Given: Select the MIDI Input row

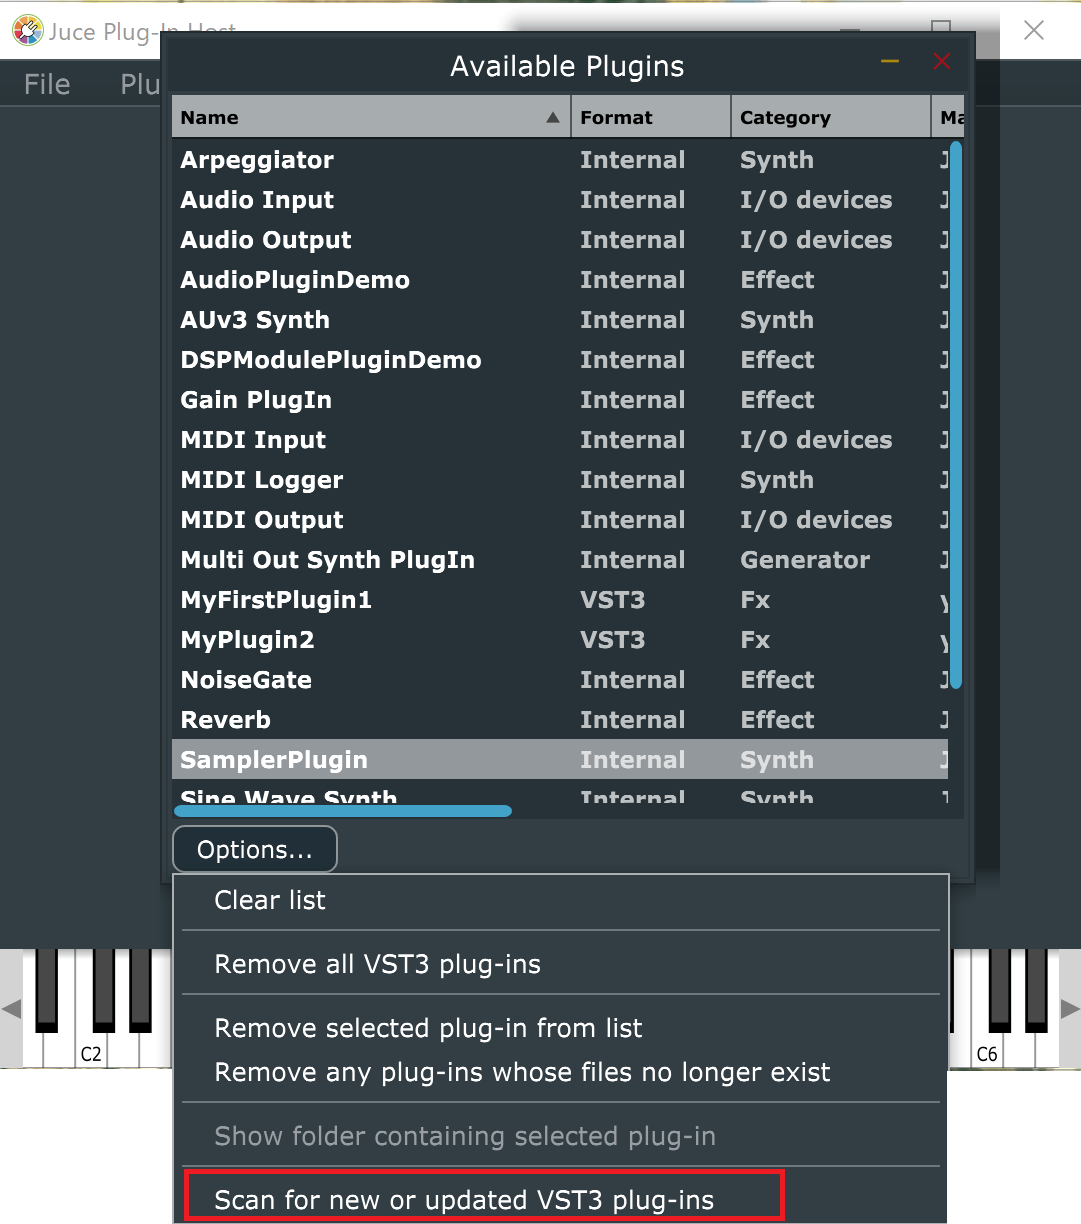Looking at the screenshot, I should [x=560, y=440].
